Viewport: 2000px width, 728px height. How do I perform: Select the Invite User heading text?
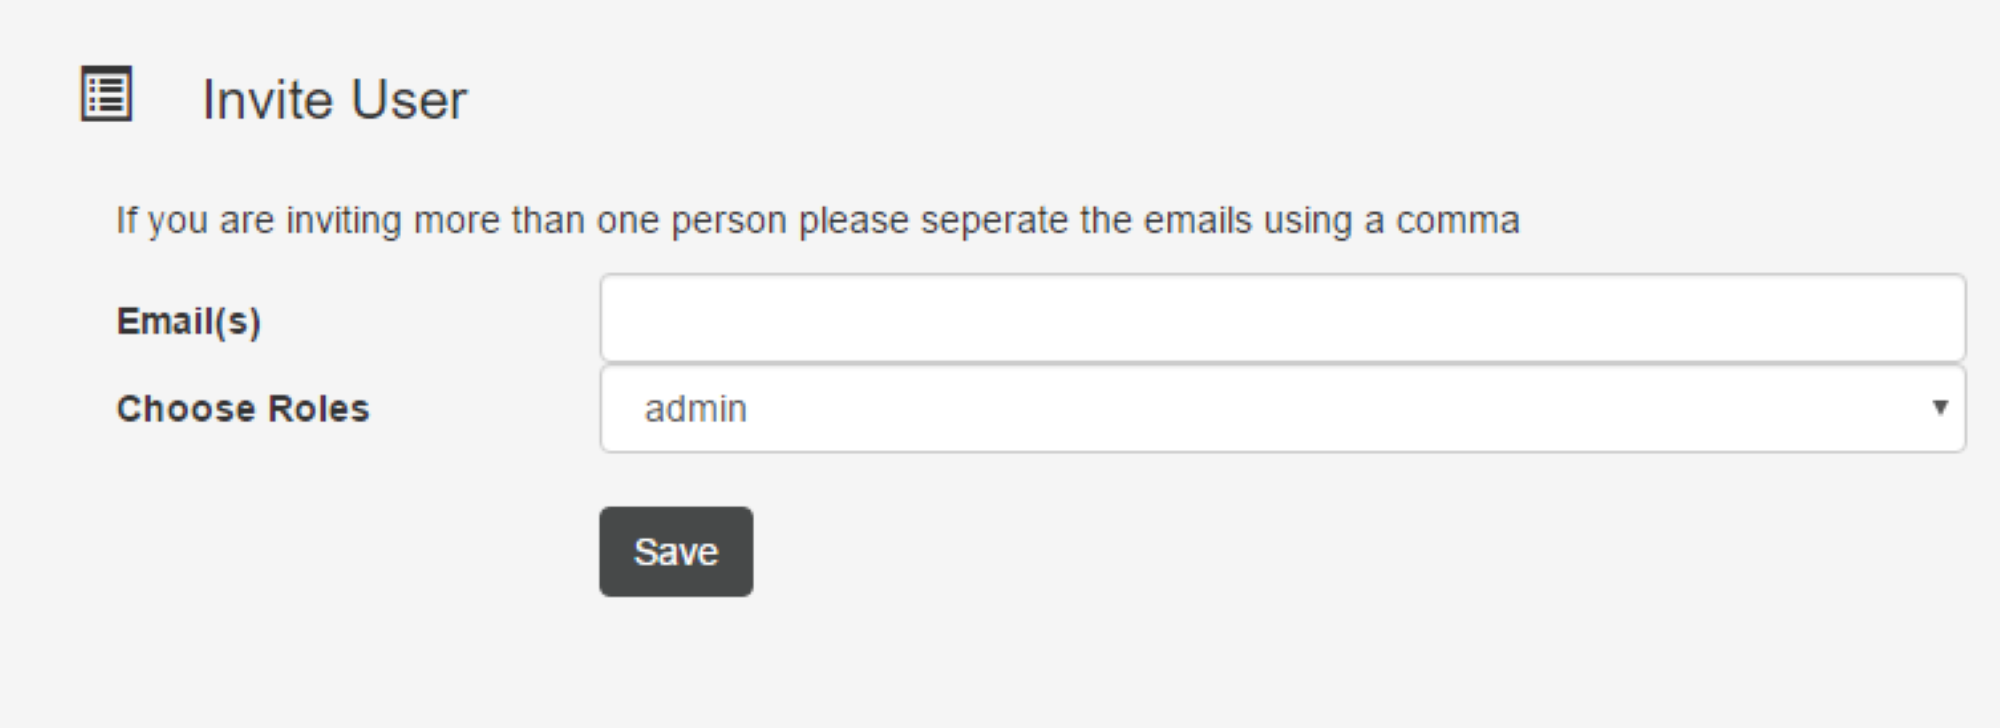[335, 99]
